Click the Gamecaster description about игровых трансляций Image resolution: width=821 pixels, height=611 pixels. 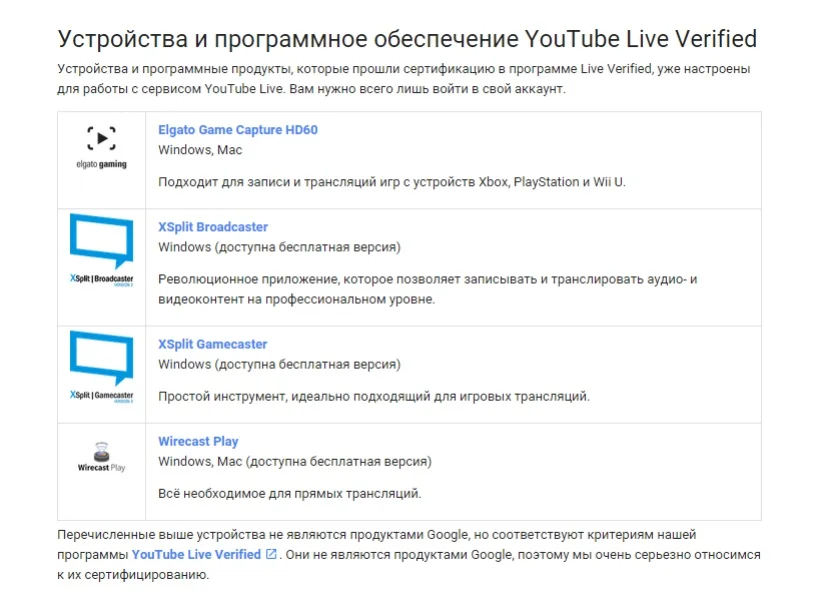coord(374,396)
